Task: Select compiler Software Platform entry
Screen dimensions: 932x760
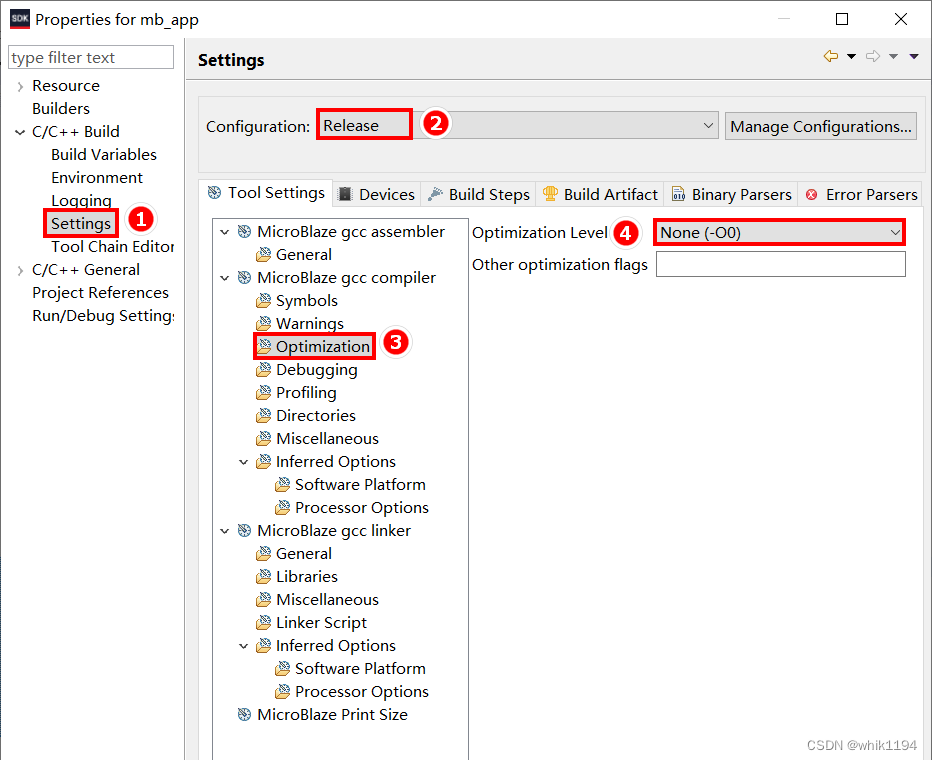Action: pyautogui.click(x=360, y=484)
